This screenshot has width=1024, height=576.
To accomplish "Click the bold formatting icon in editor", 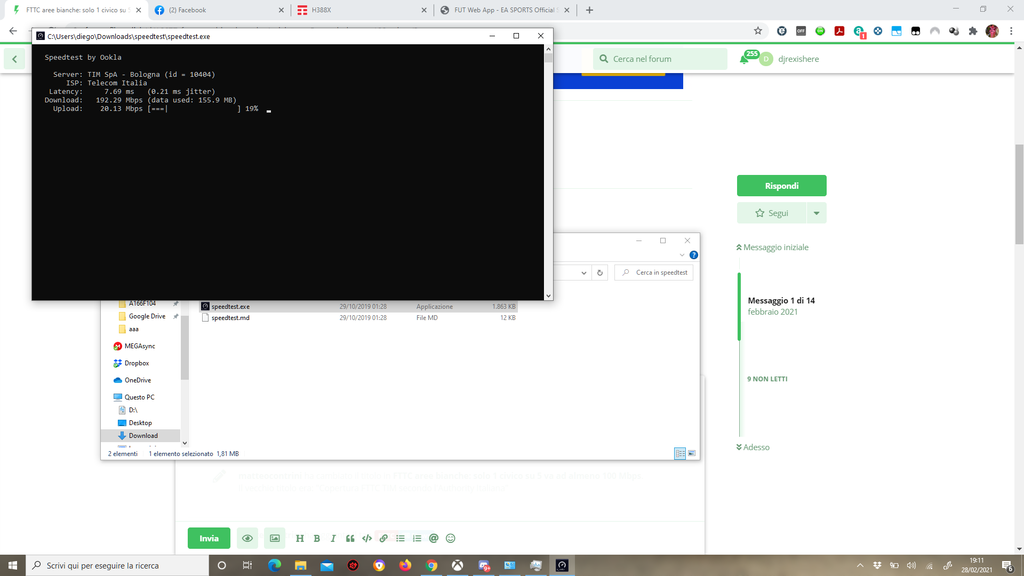I will [x=316, y=538].
